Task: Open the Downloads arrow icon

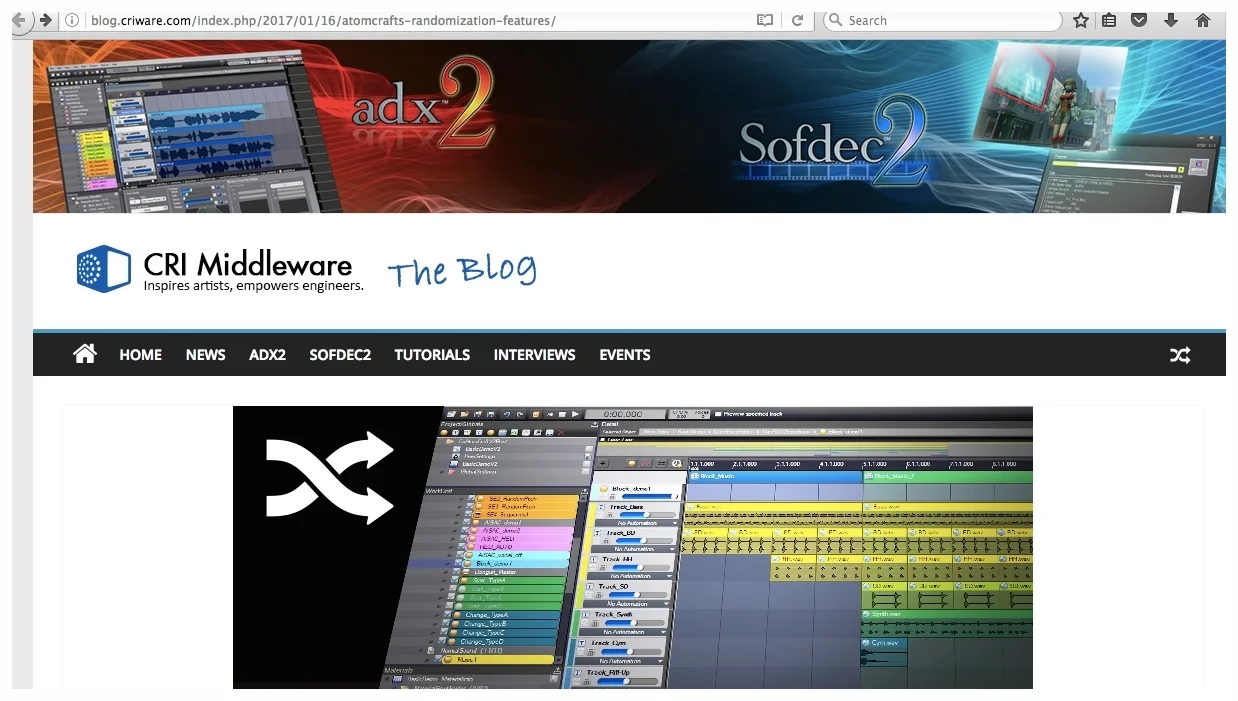Action: coord(1171,20)
